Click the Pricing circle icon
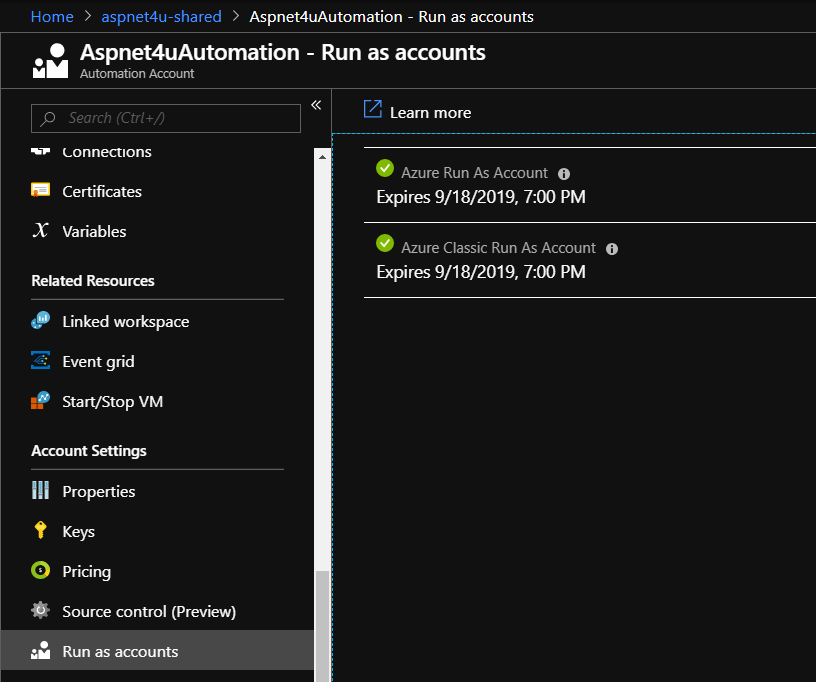This screenshot has height=682, width=816. pyautogui.click(x=41, y=571)
